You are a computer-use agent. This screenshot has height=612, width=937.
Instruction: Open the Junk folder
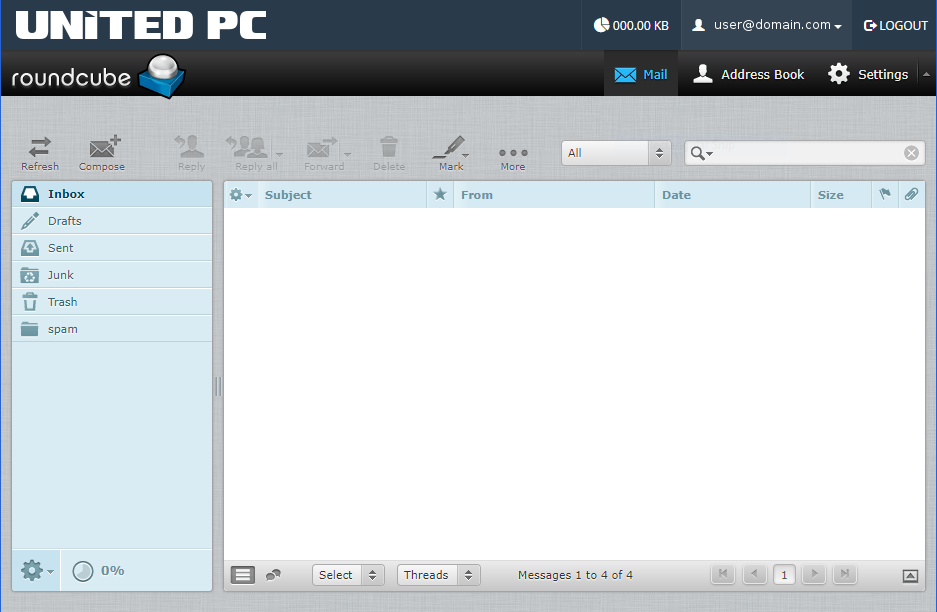[60, 274]
